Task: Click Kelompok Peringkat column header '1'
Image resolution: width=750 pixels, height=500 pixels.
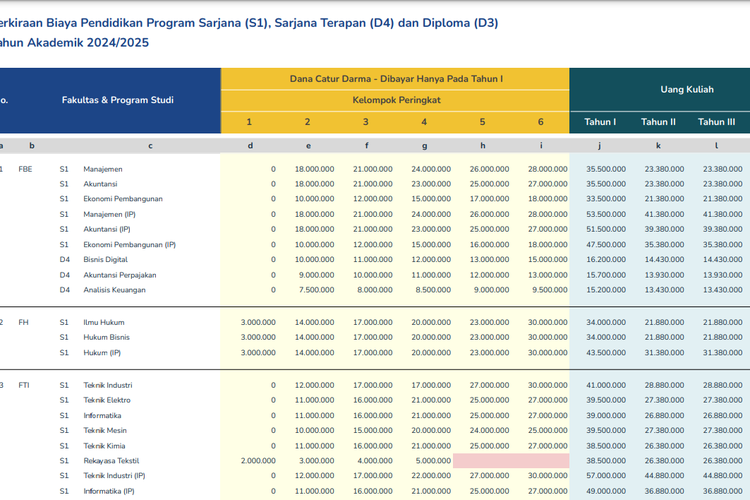Action: coord(249,122)
